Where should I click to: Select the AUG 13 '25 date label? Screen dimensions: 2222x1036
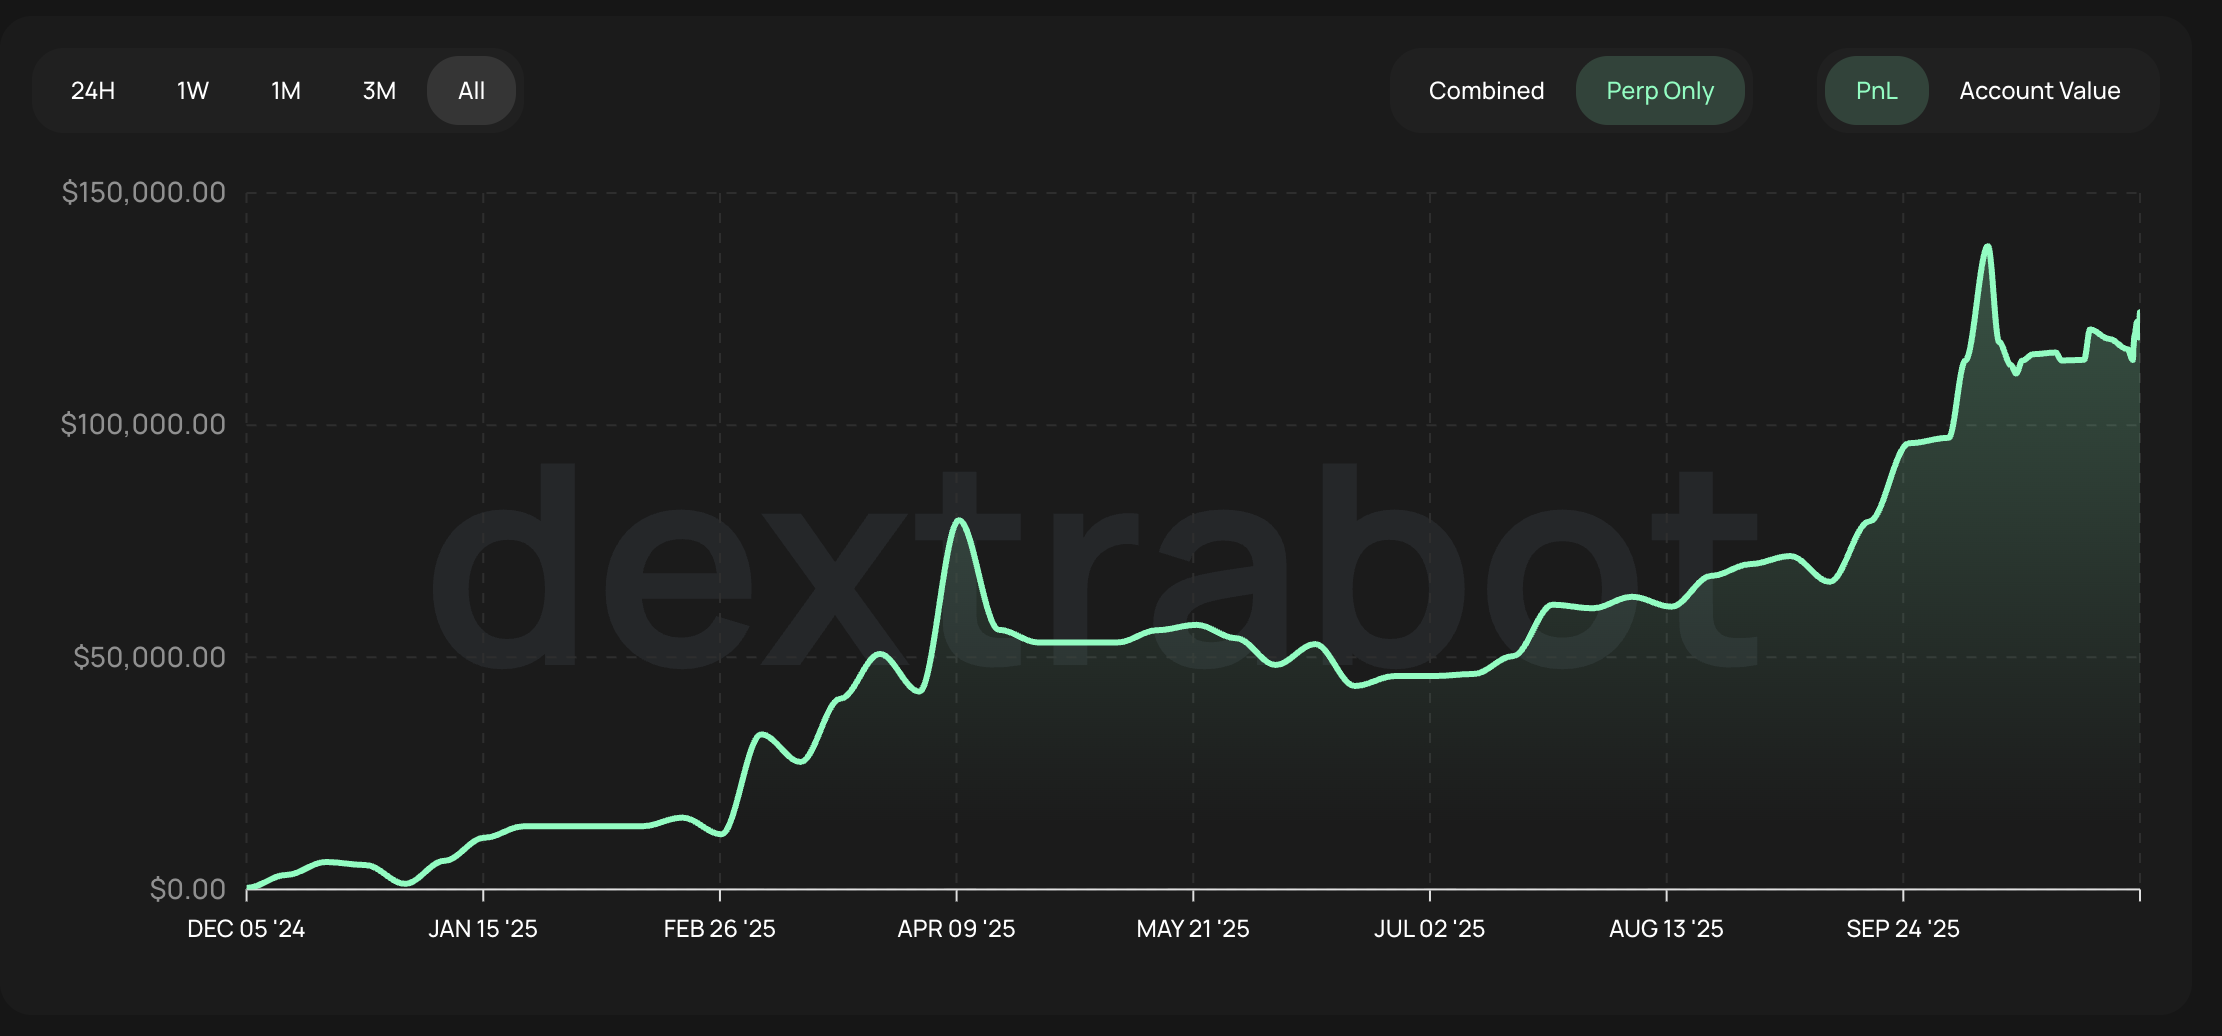pos(1666,929)
